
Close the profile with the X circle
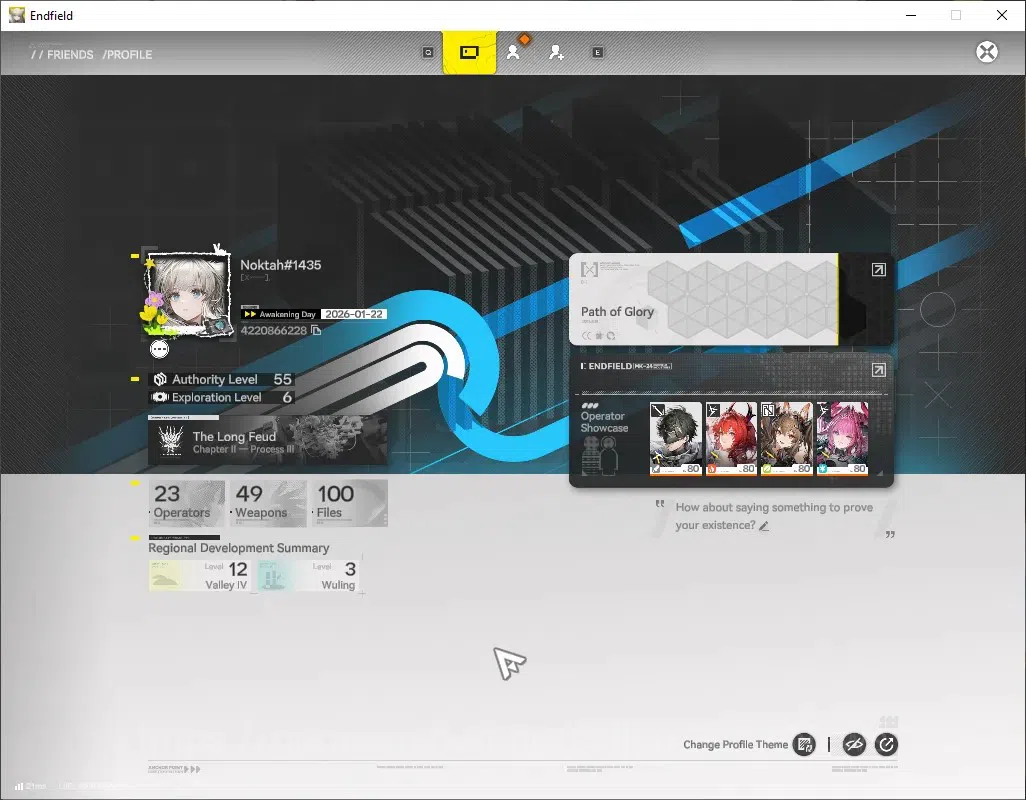987,52
